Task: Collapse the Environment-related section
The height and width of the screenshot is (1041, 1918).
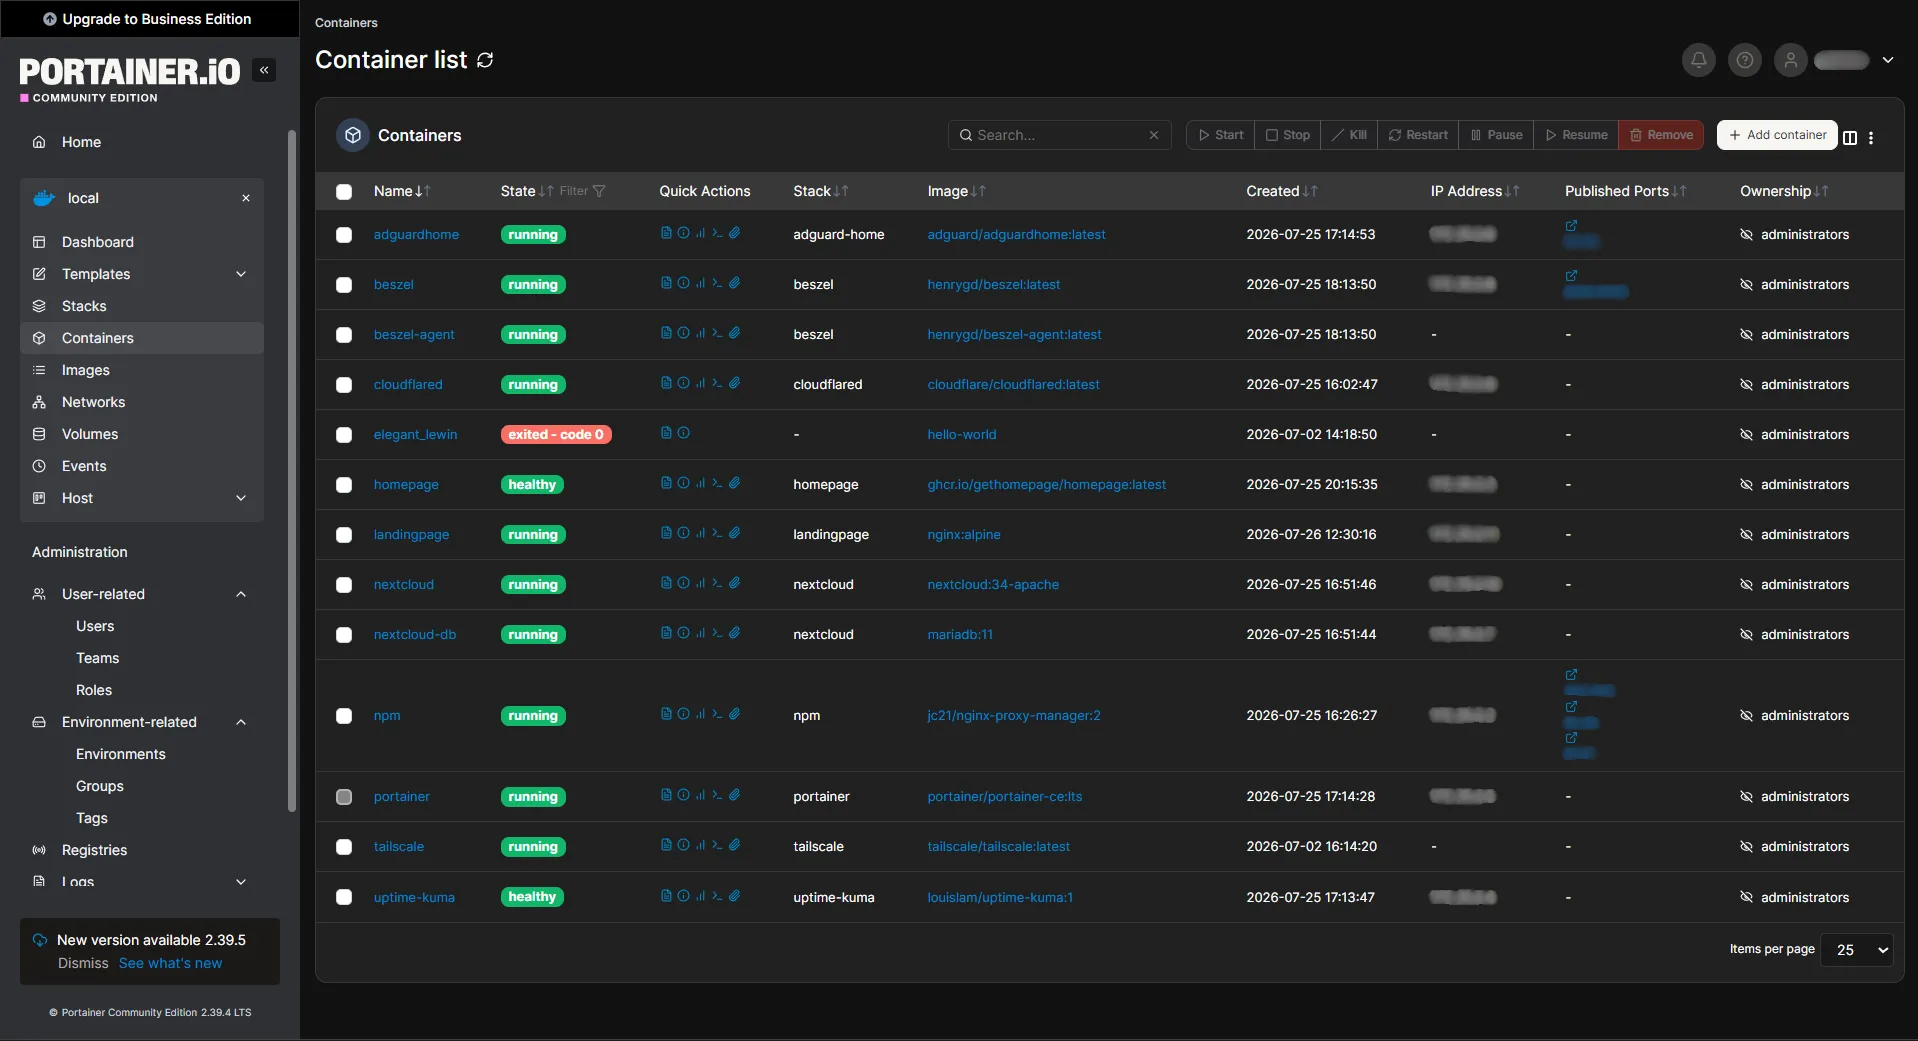Action: point(241,722)
